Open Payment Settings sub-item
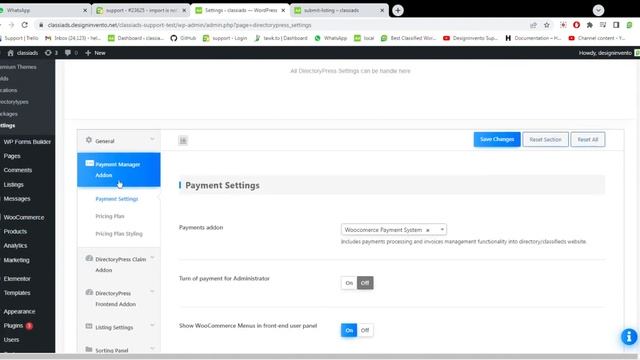This screenshot has width=640, height=360. click(x=117, y=199)
